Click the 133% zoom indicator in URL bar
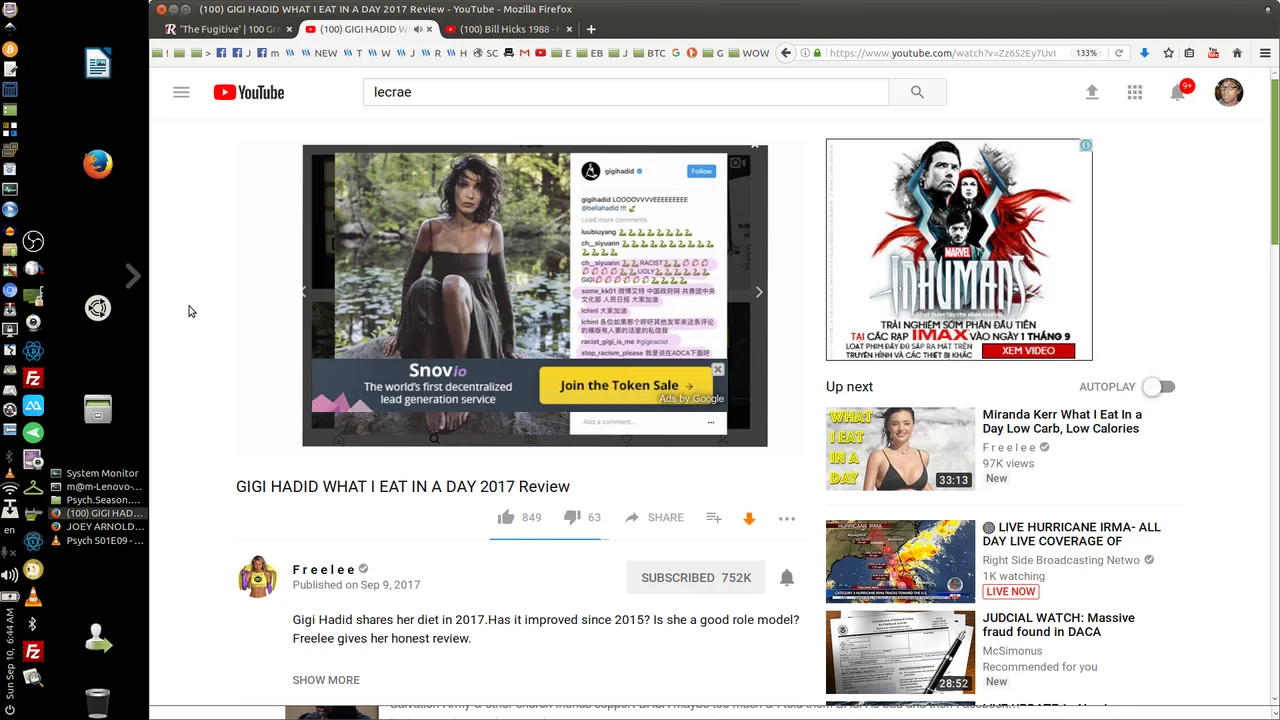 coord(1087,53)
